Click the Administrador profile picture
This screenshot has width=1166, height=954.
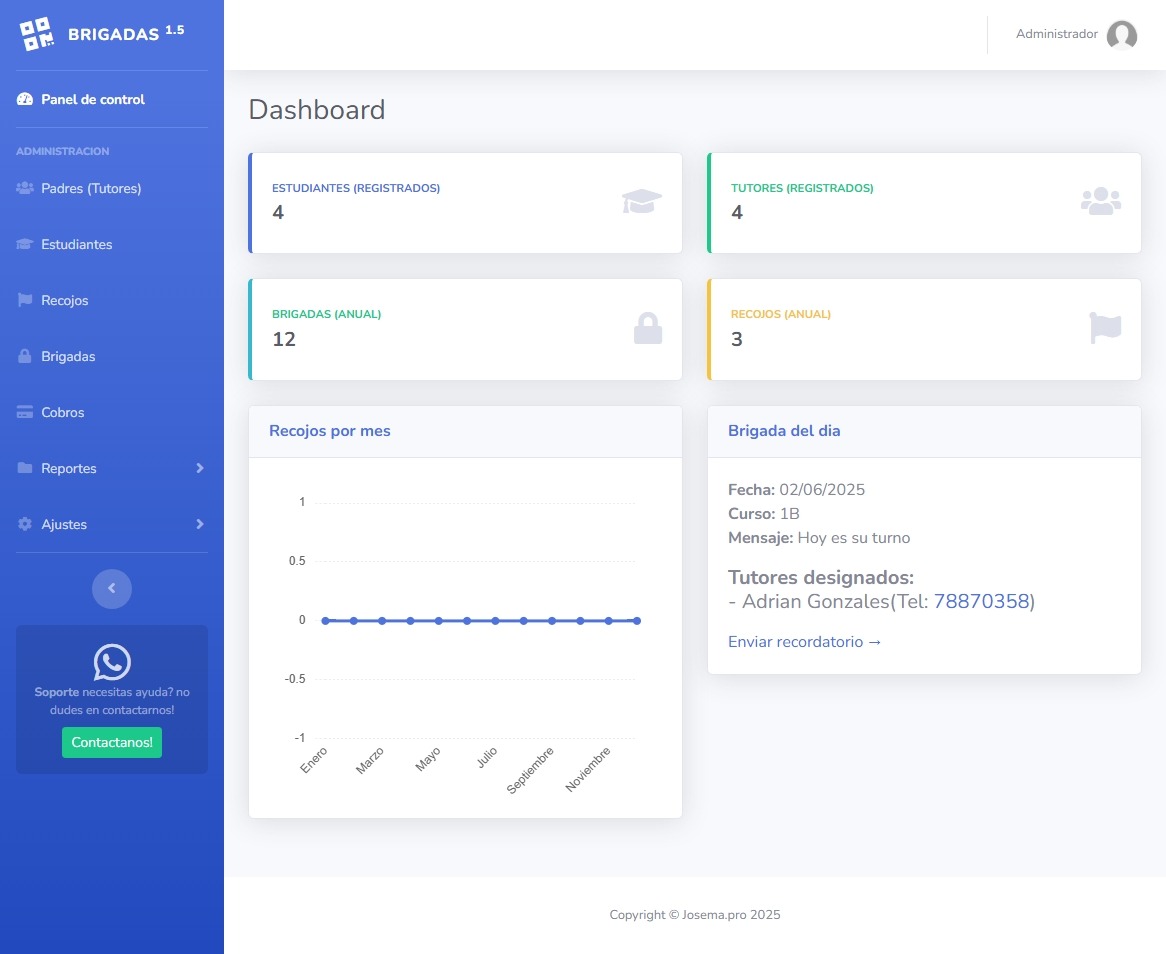[x=1121, y=35]
